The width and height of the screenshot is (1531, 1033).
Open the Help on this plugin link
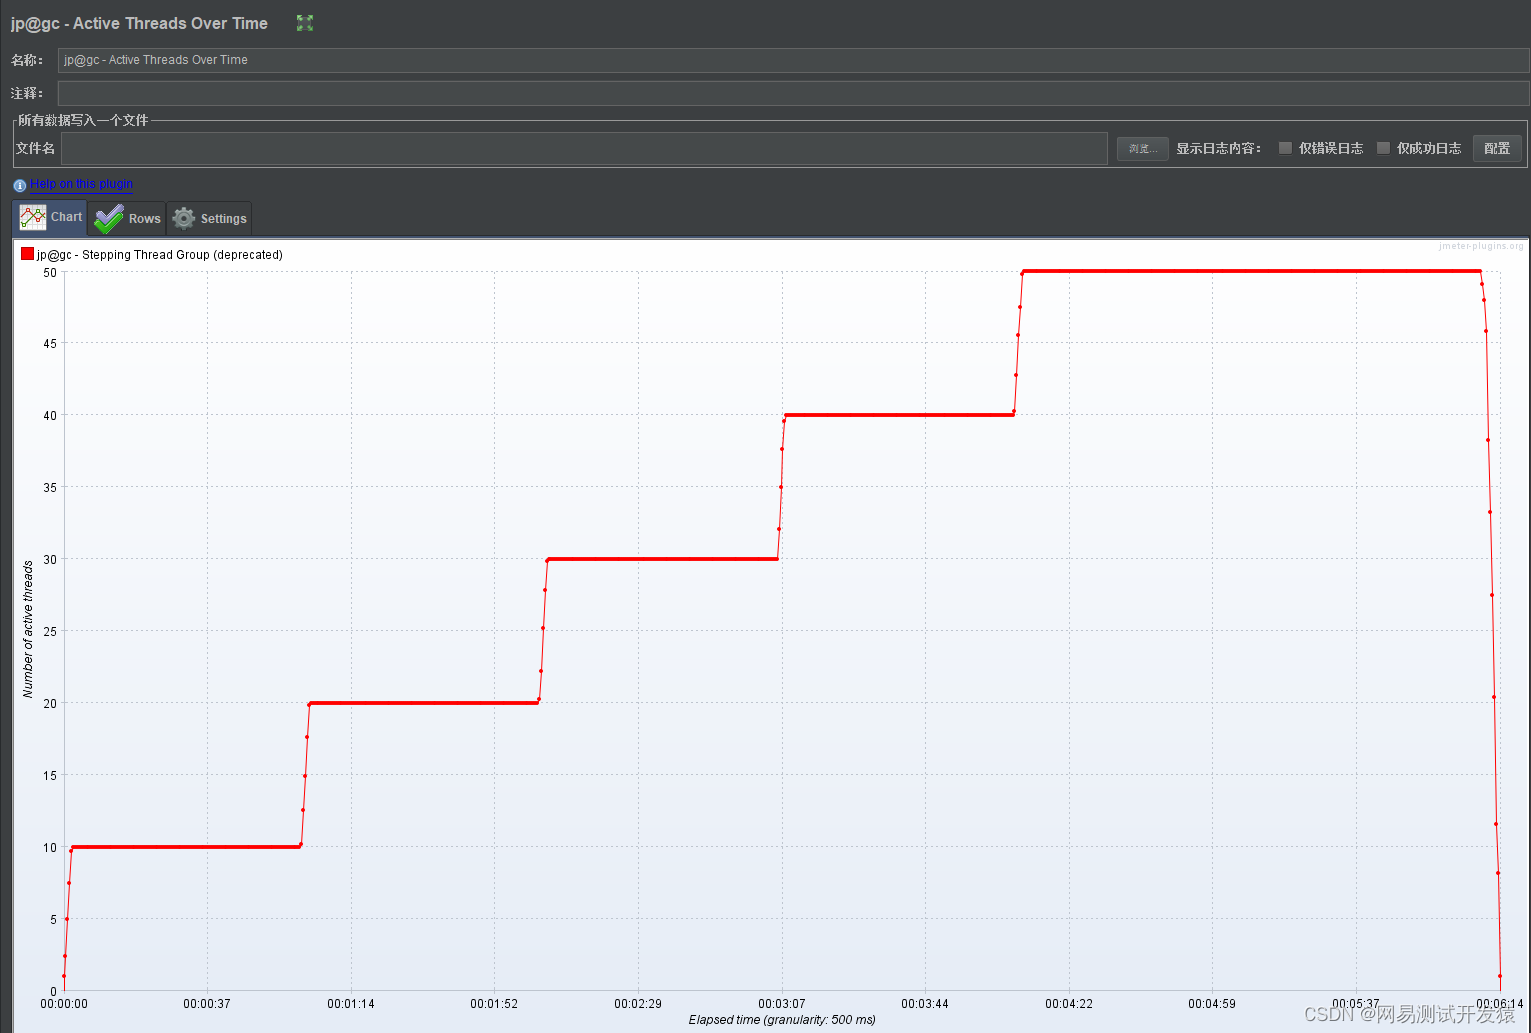point(81,184)
